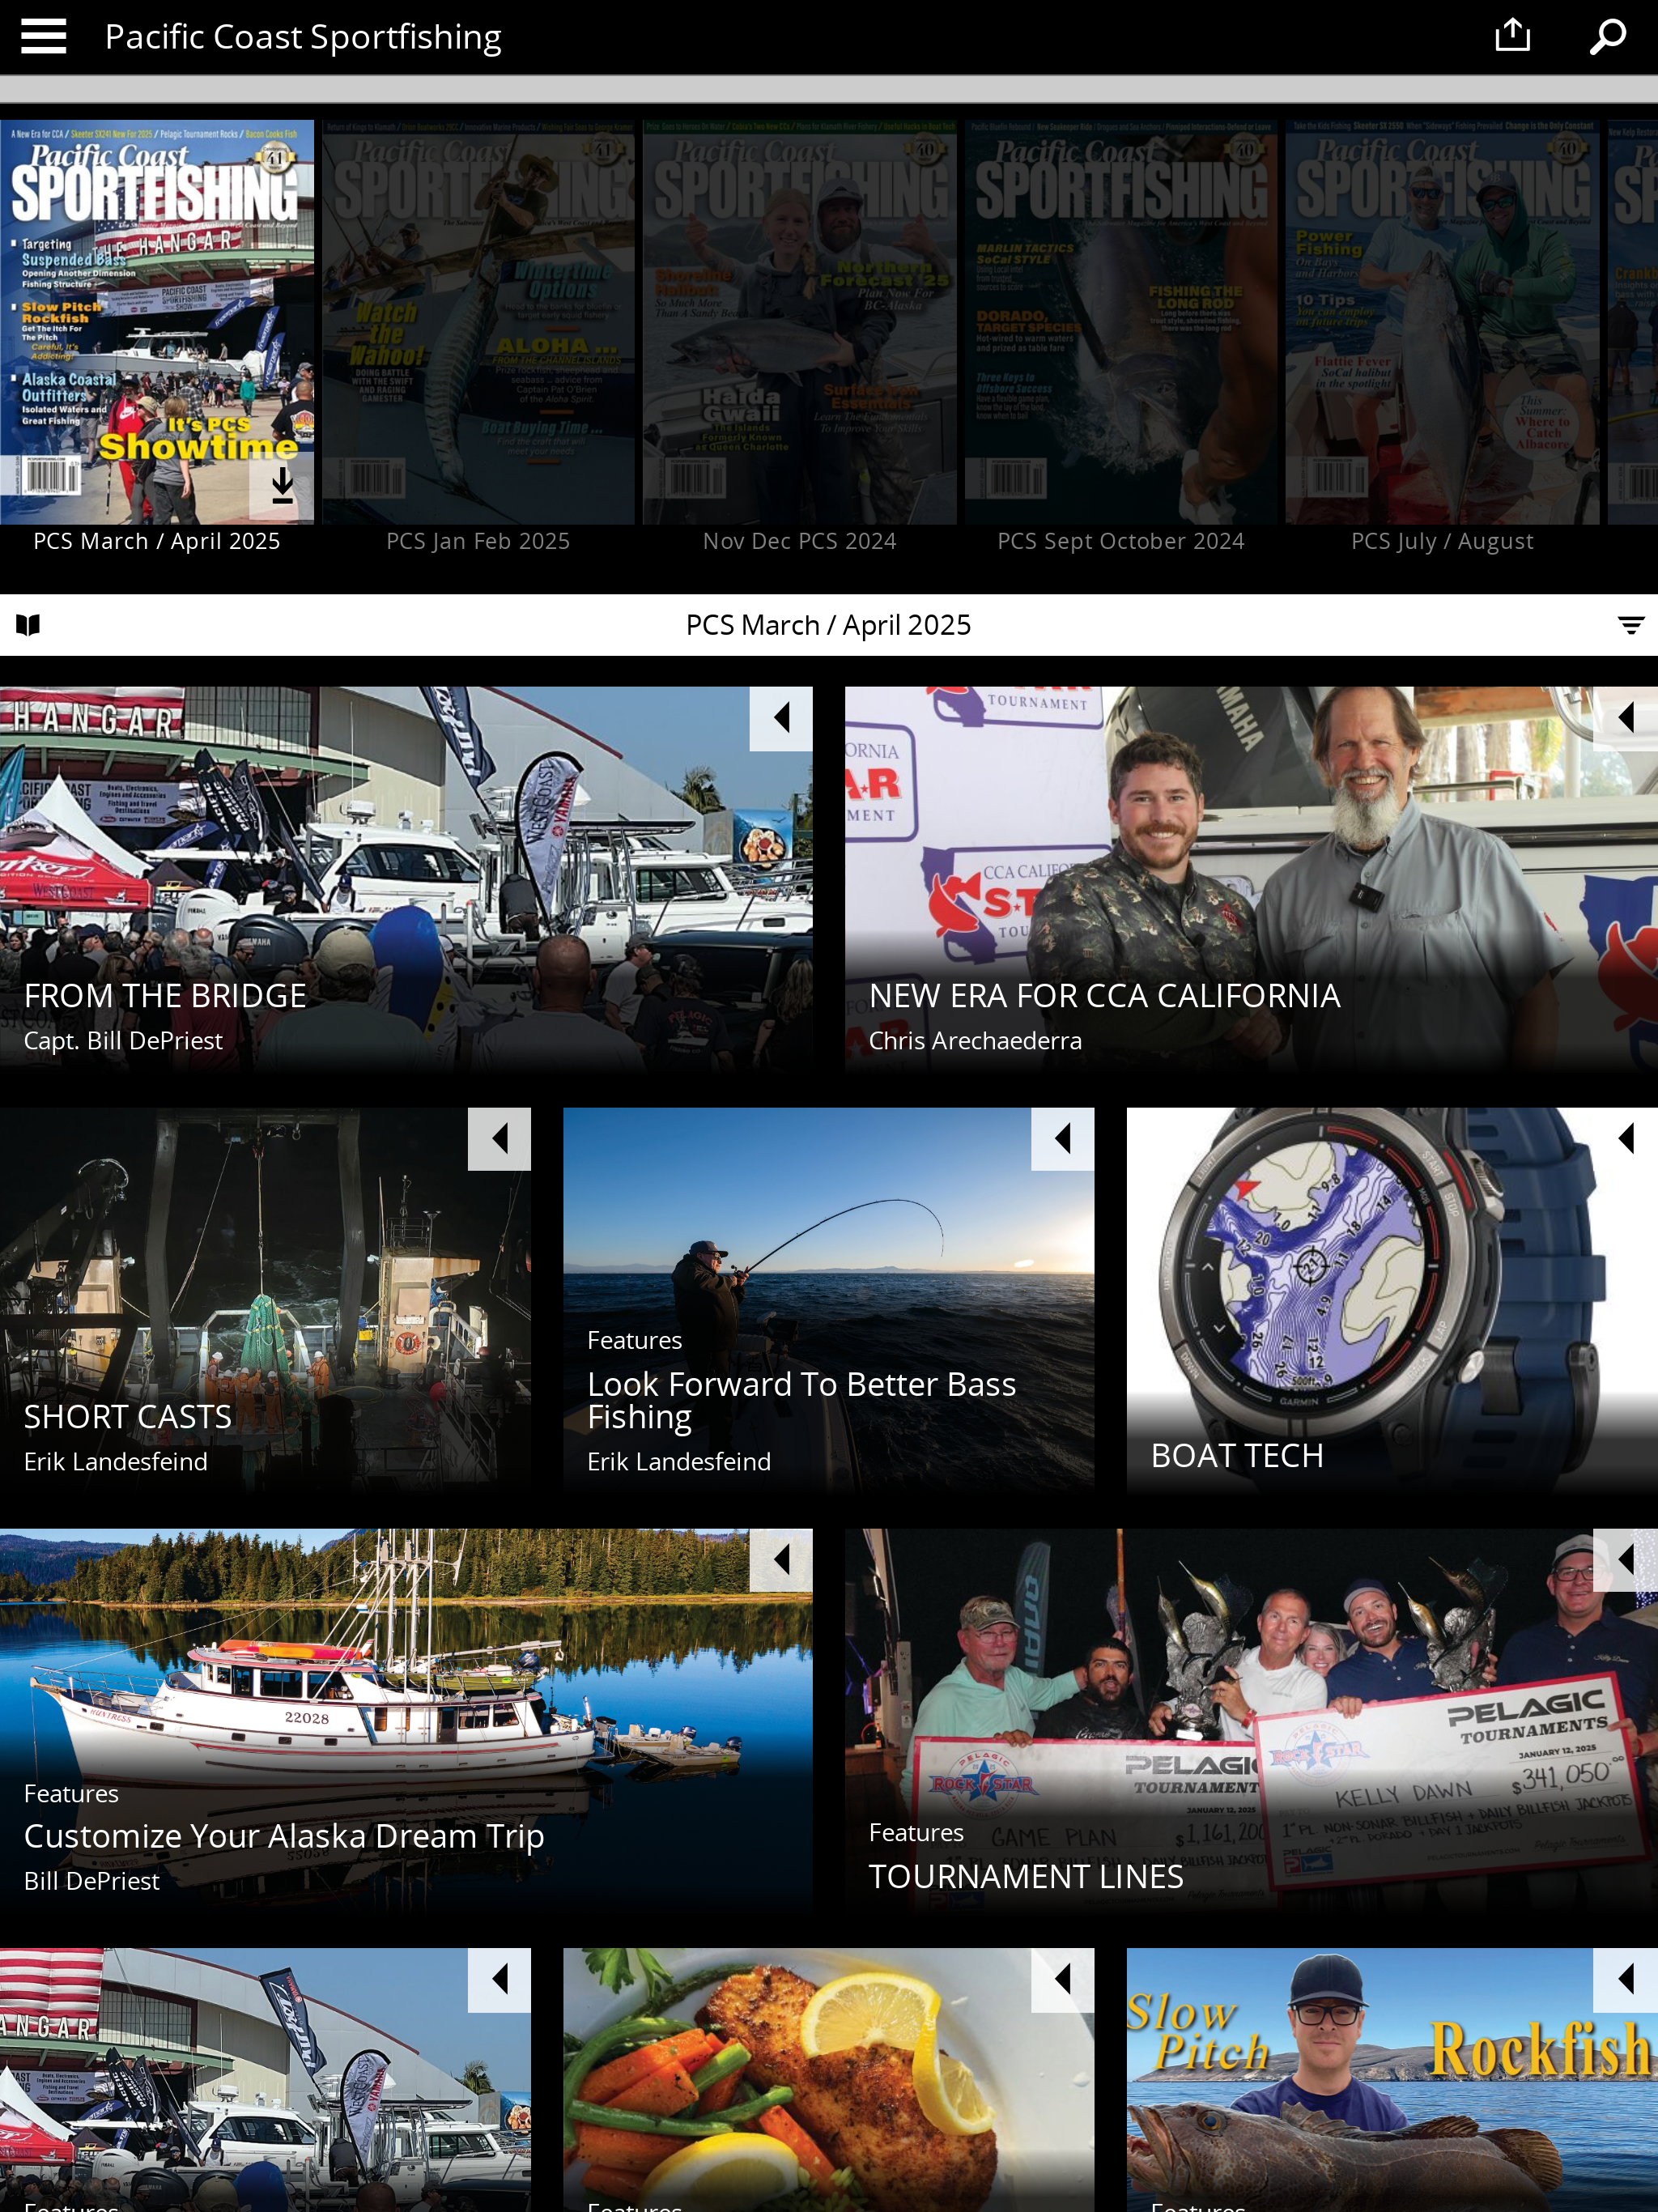
Task: Click 'Bill DePriest' under the Alaska Dream Trip title
Action: click(x=92, y=1882)
